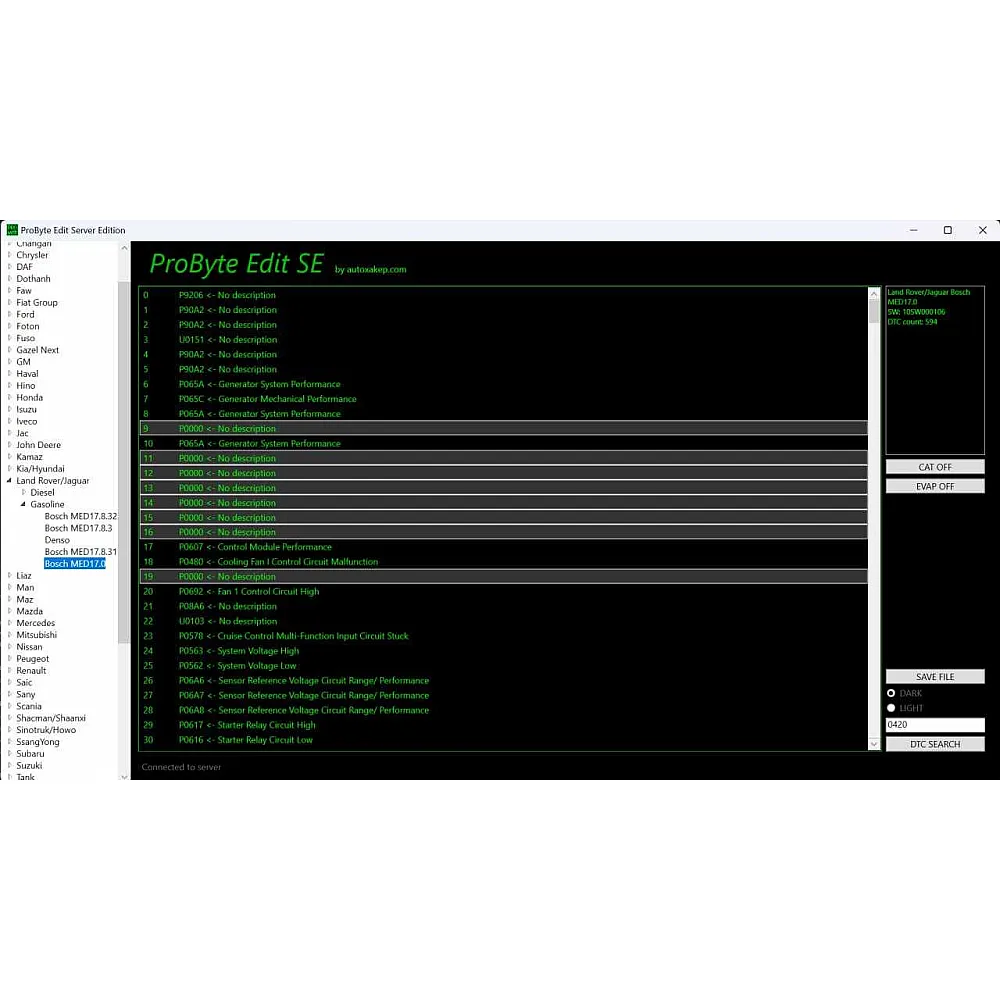Viewport: 1000px width, 1000px height.
Task: Maximize the ProByte Edit window
Action: 948,230
